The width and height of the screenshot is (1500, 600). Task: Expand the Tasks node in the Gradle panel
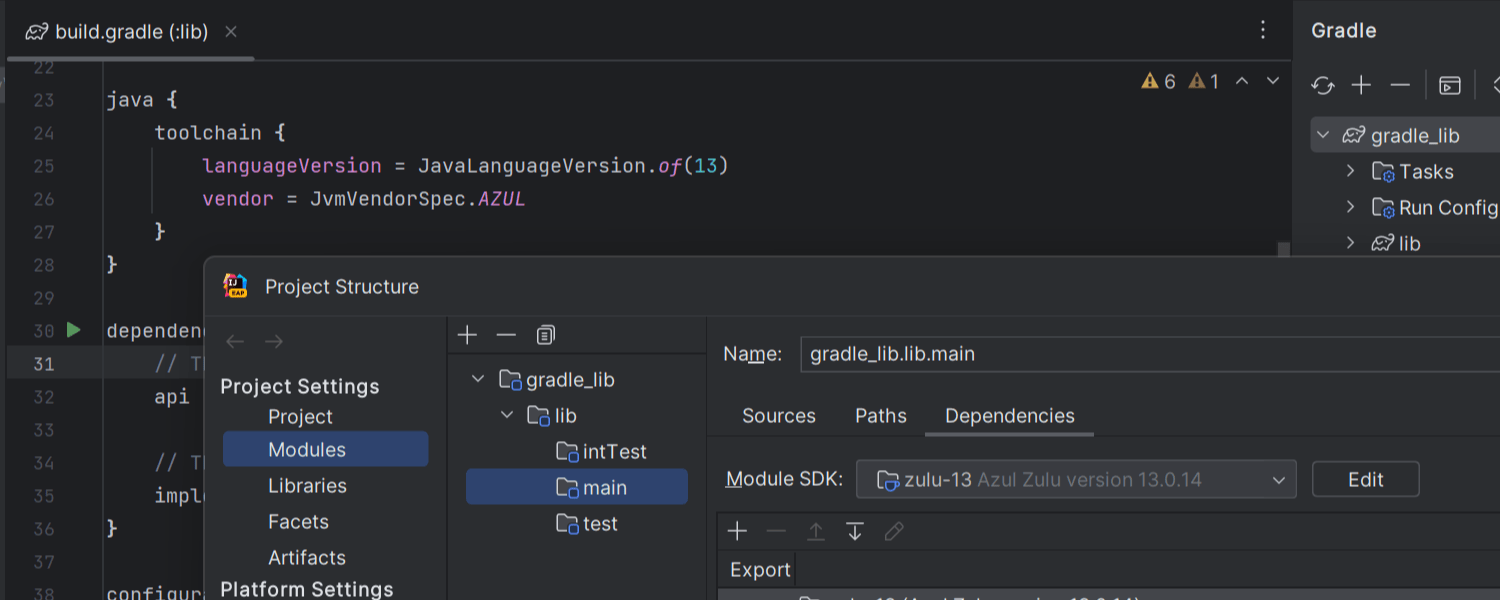[1351, 171]
